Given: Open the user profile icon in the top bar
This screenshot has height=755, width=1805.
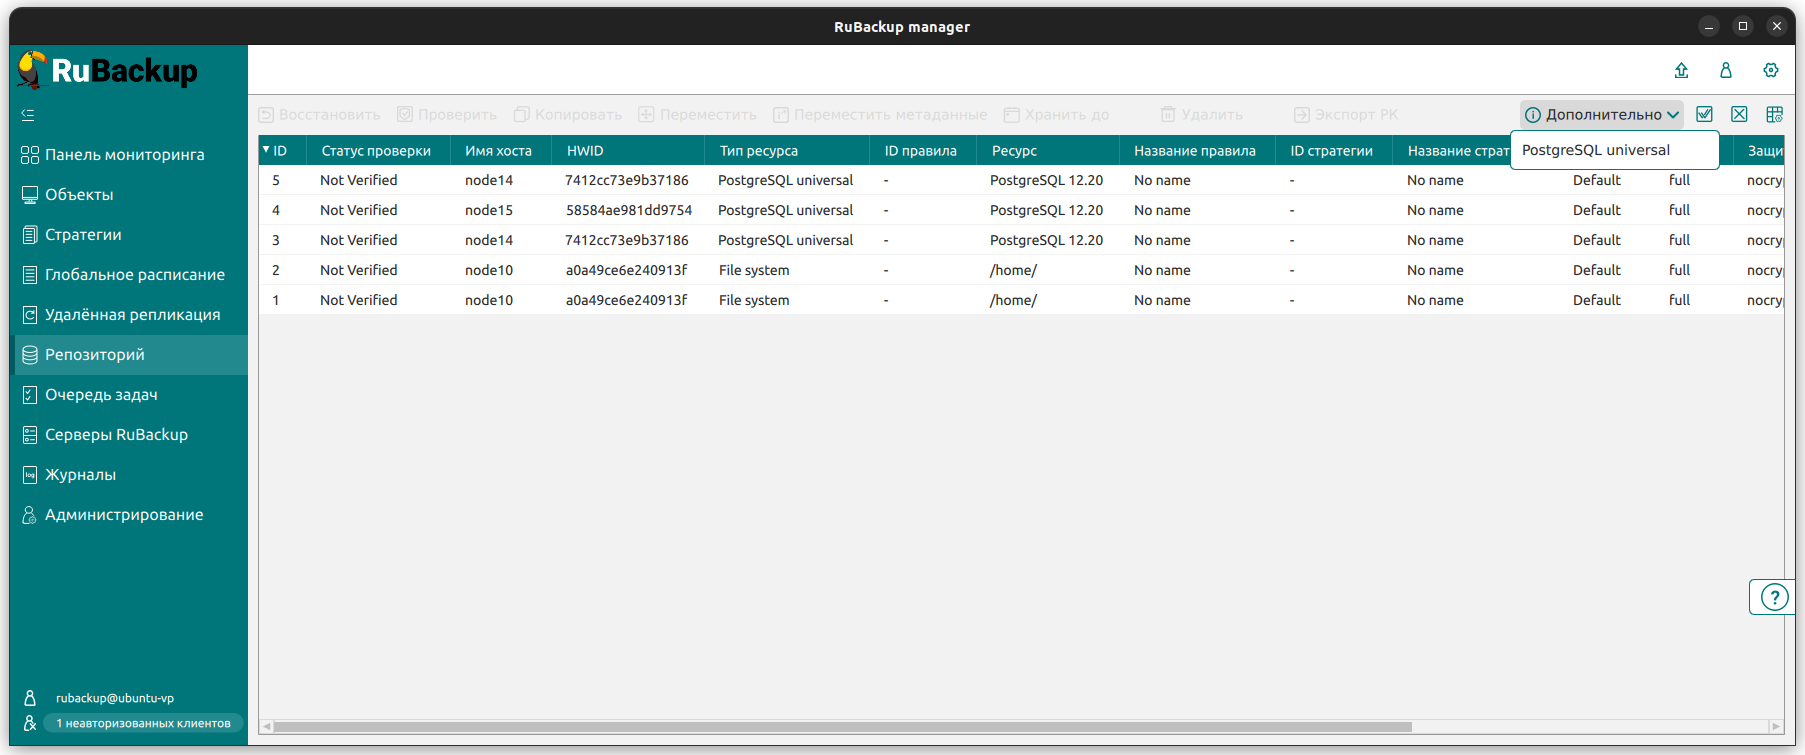Looking at the screenshot, I should tap(1726, 70).
